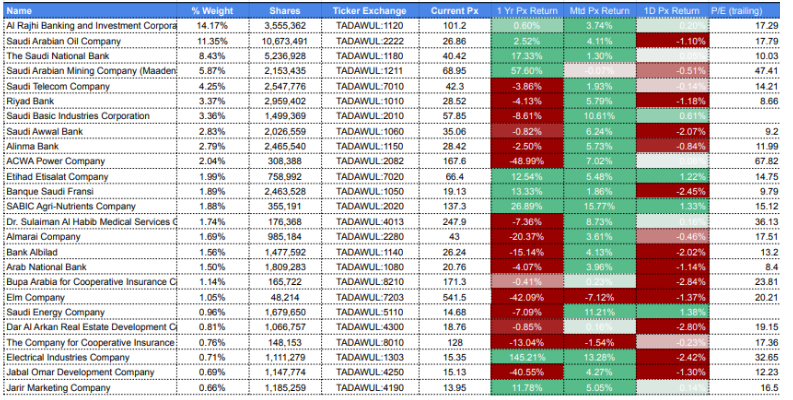Viewport: 793px width, 400px height.
Task: Click the Saudi Energy Company cell
Action: (90, 312)
